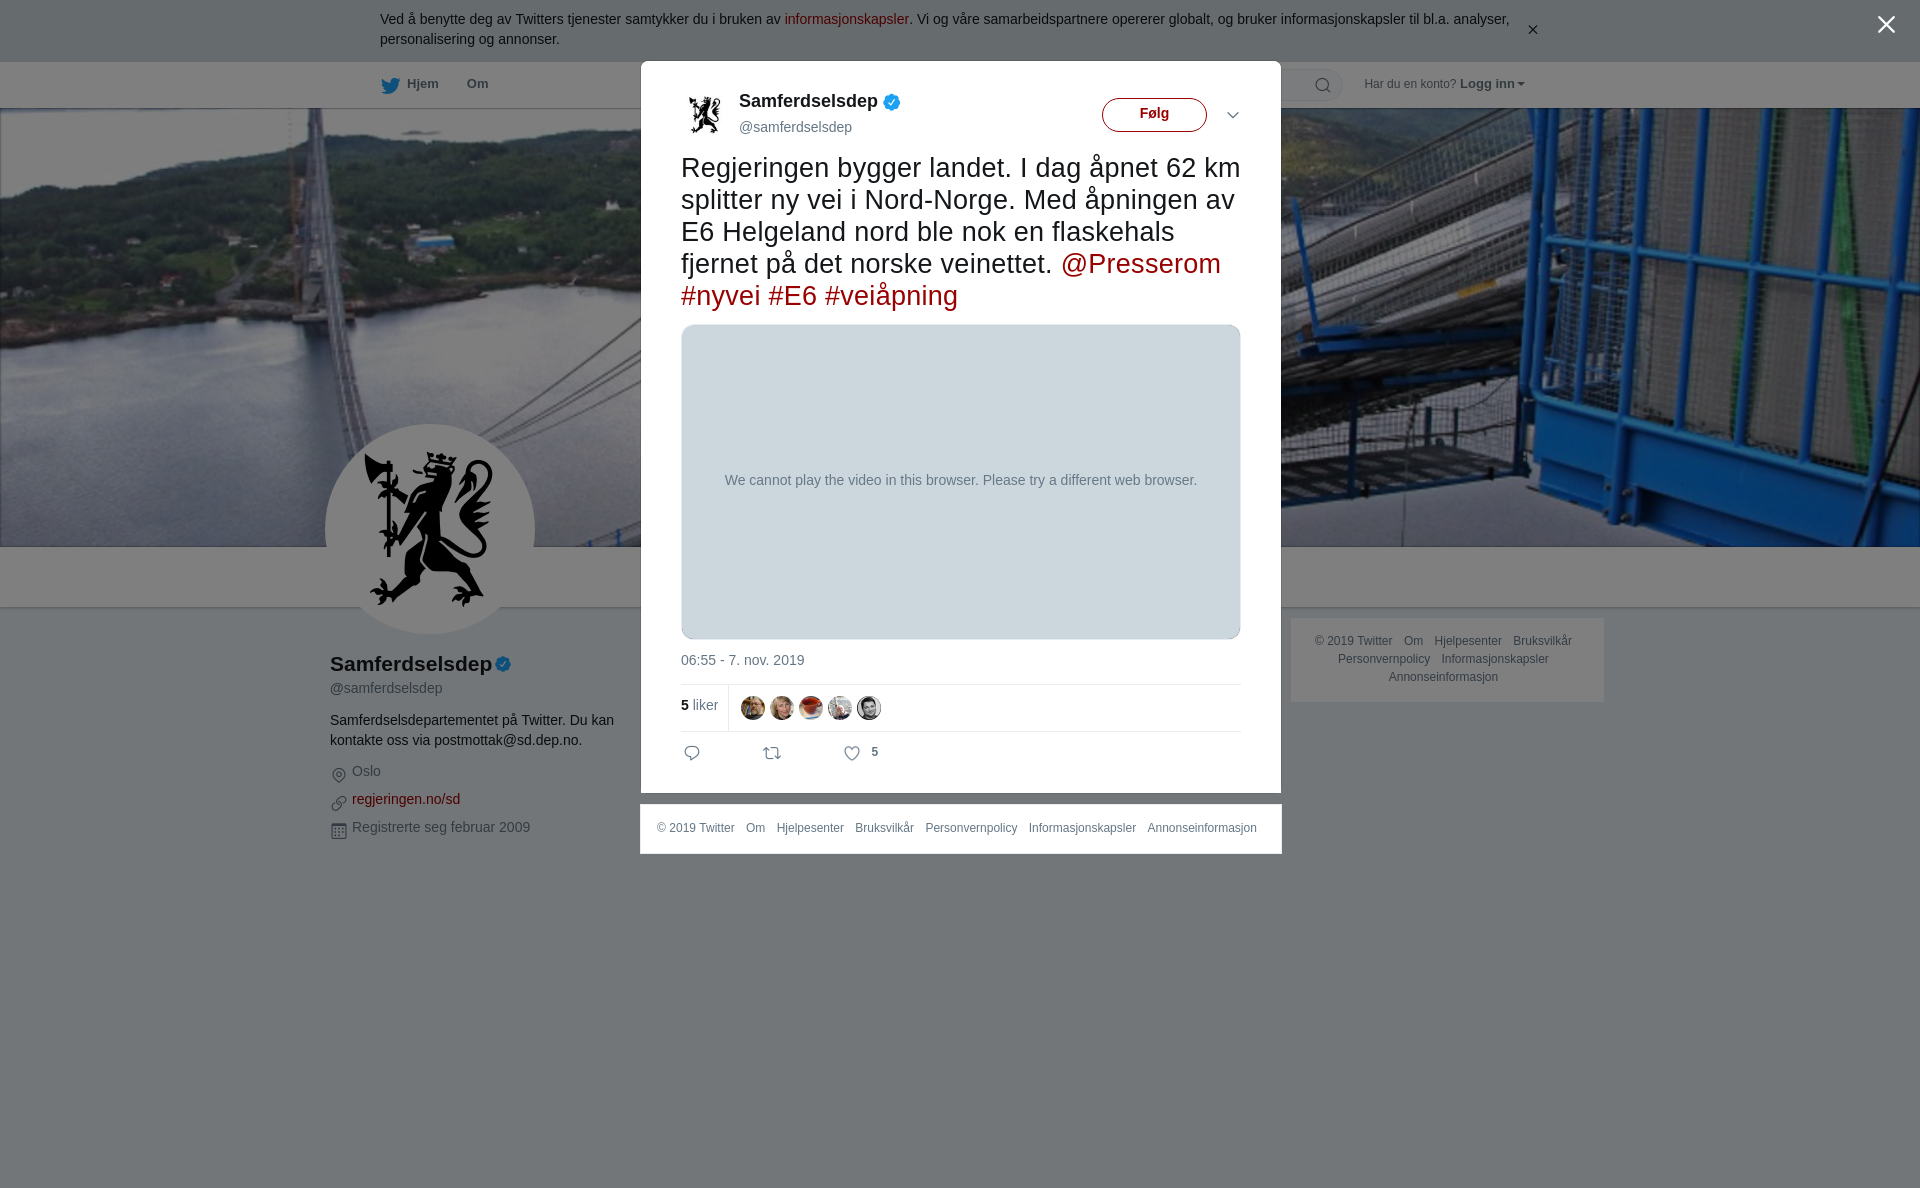Follow Samferdselsdep with the Følg button
This screenshot has width=1920, height=1188.
click(x=1154, y=115)
